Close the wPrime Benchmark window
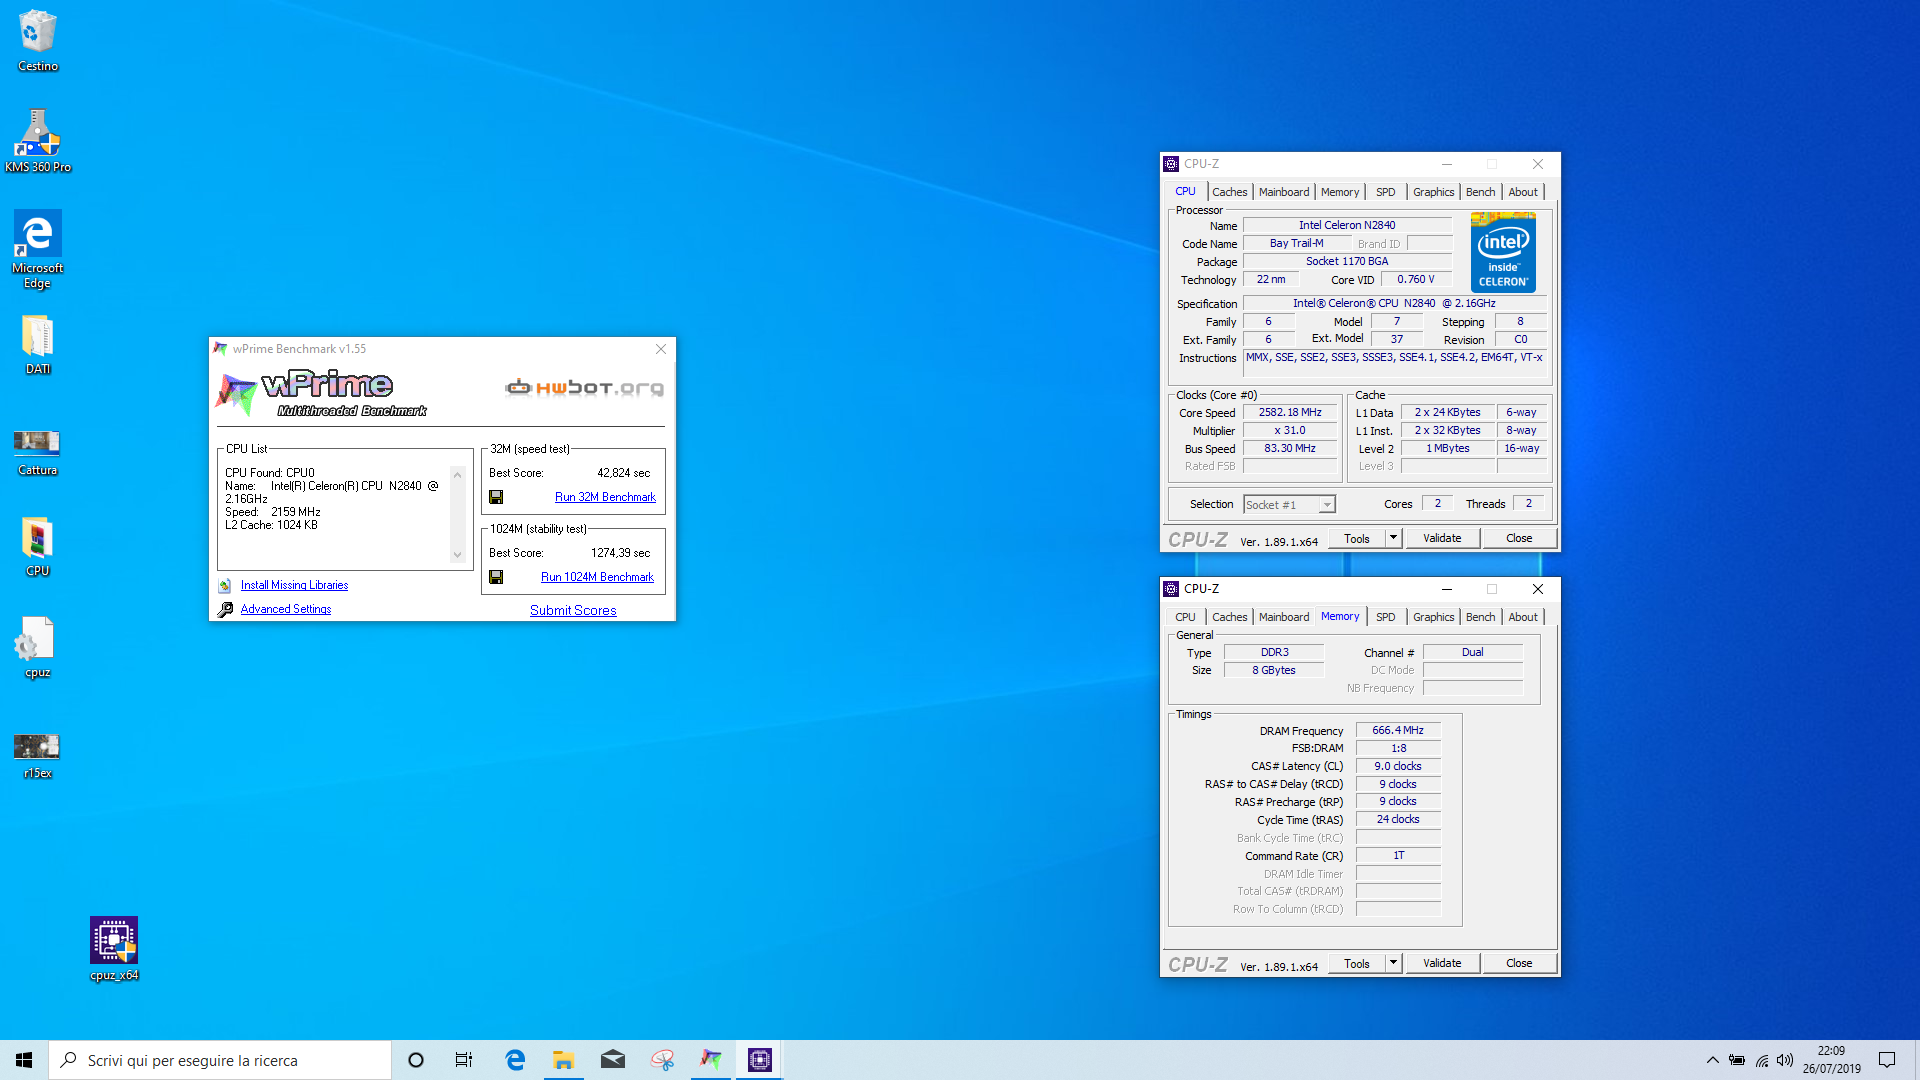The height and width of the screenshot is (1080, 1920). (661, 349)
